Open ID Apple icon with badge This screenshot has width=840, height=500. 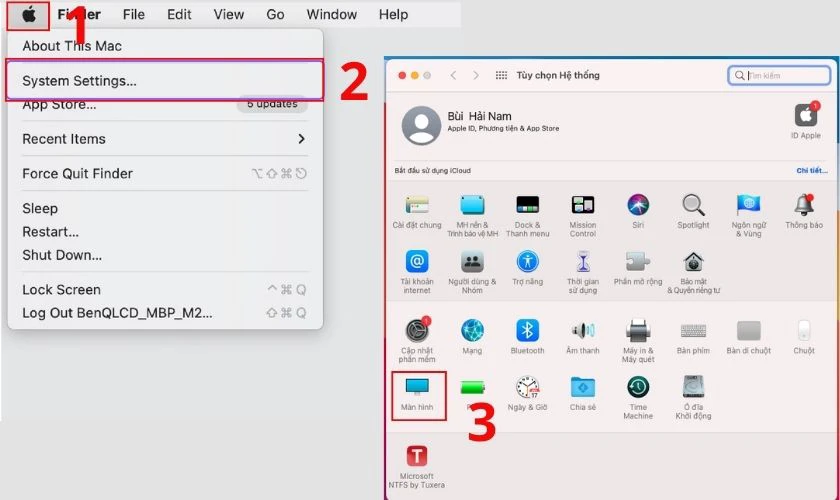pos(805,114)
